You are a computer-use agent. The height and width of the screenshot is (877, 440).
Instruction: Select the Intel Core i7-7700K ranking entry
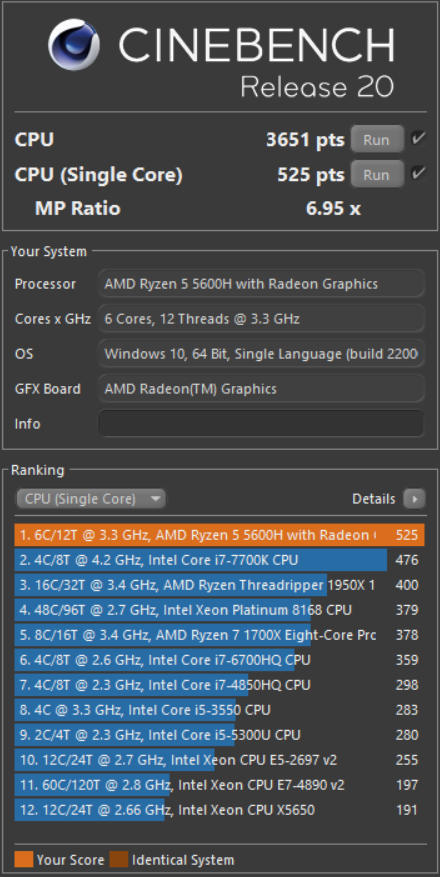coord(219,560)
